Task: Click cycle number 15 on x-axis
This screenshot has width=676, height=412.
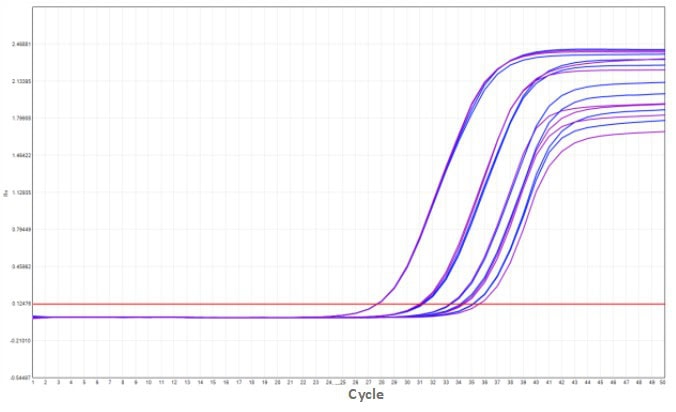Action: (213, 382)
